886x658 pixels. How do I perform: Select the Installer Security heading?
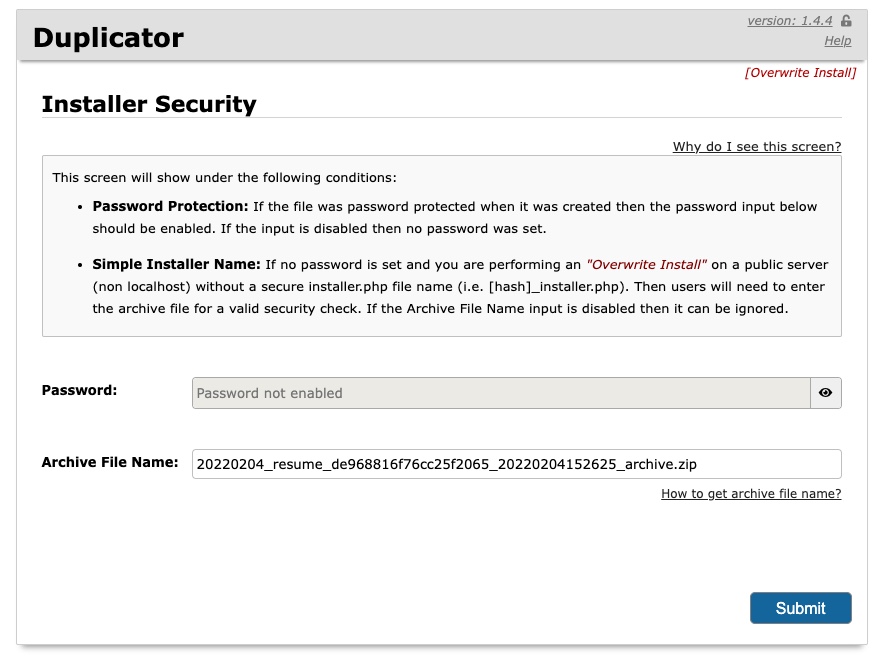[x=149, y=104]
